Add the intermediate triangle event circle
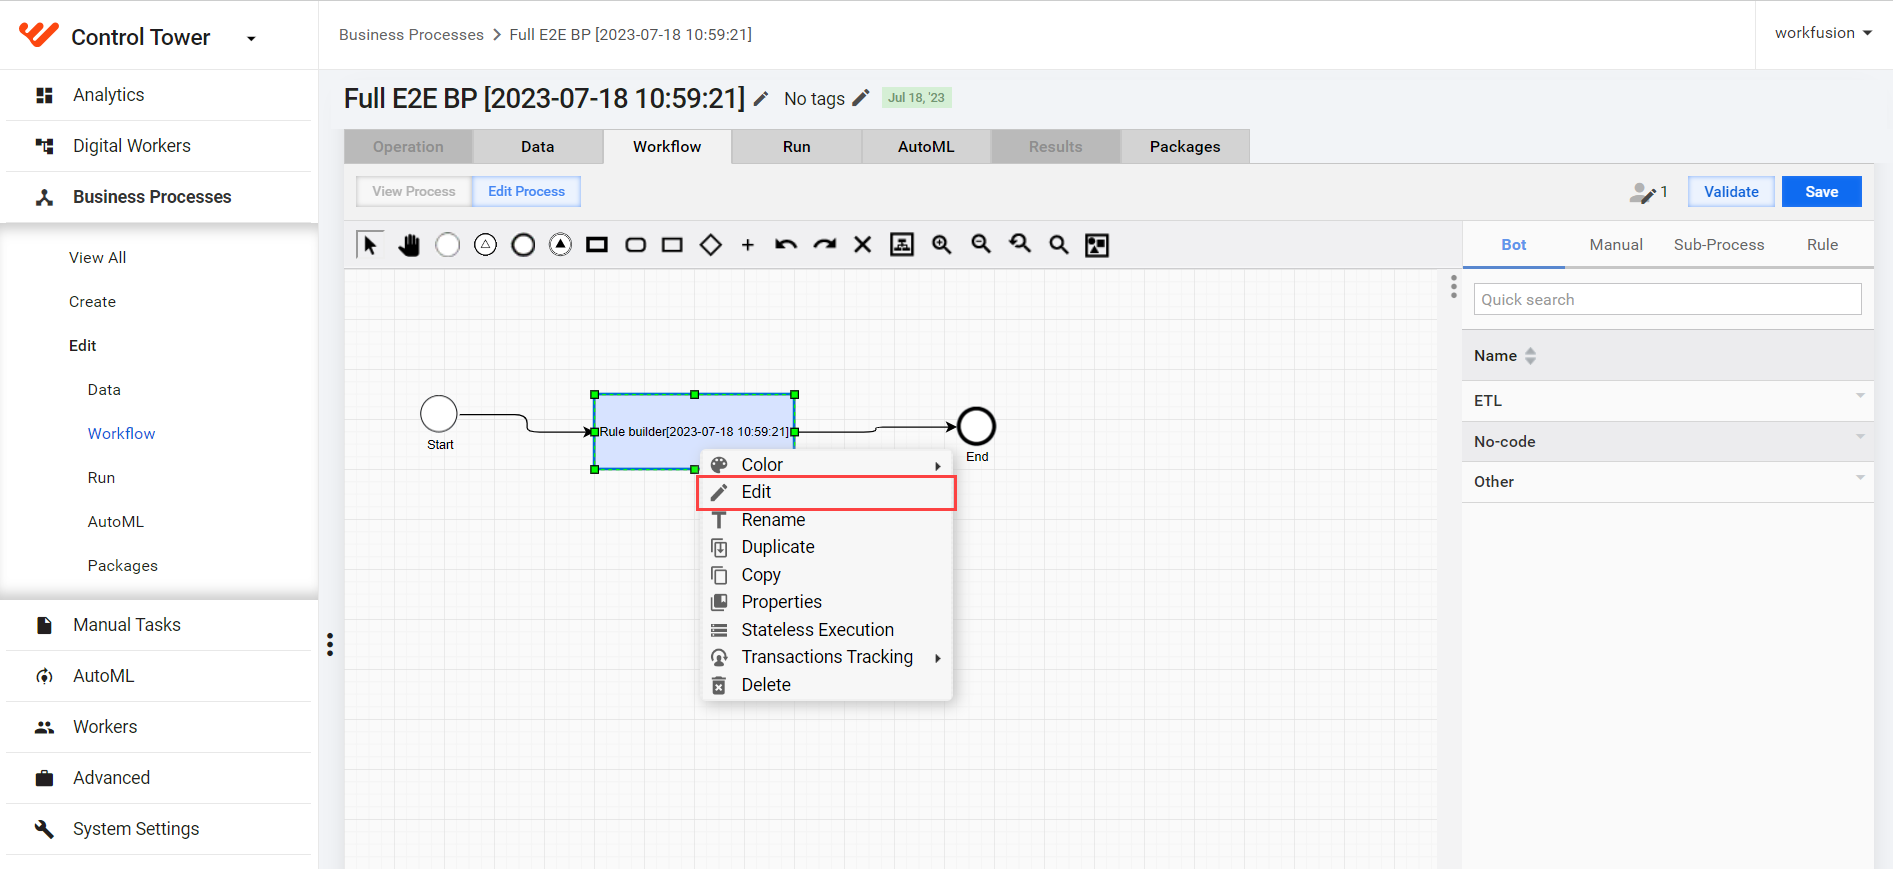This screenshot has height=869, width=1893. tap(486, 245)
